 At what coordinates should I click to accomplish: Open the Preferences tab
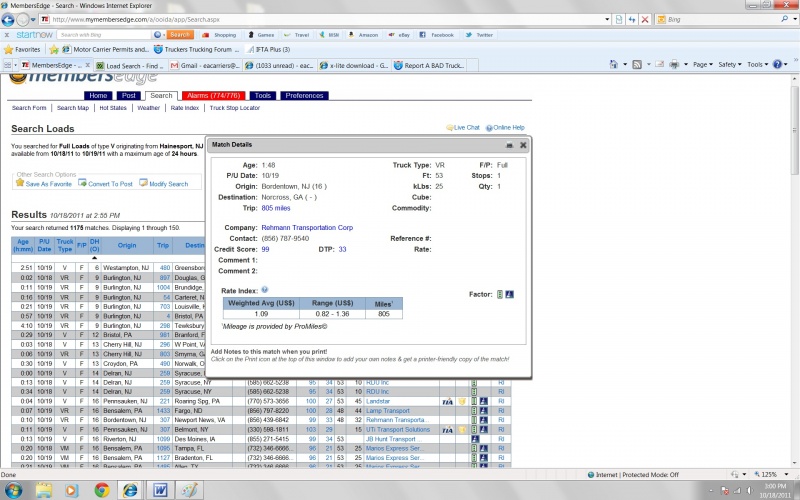[304, 95]
